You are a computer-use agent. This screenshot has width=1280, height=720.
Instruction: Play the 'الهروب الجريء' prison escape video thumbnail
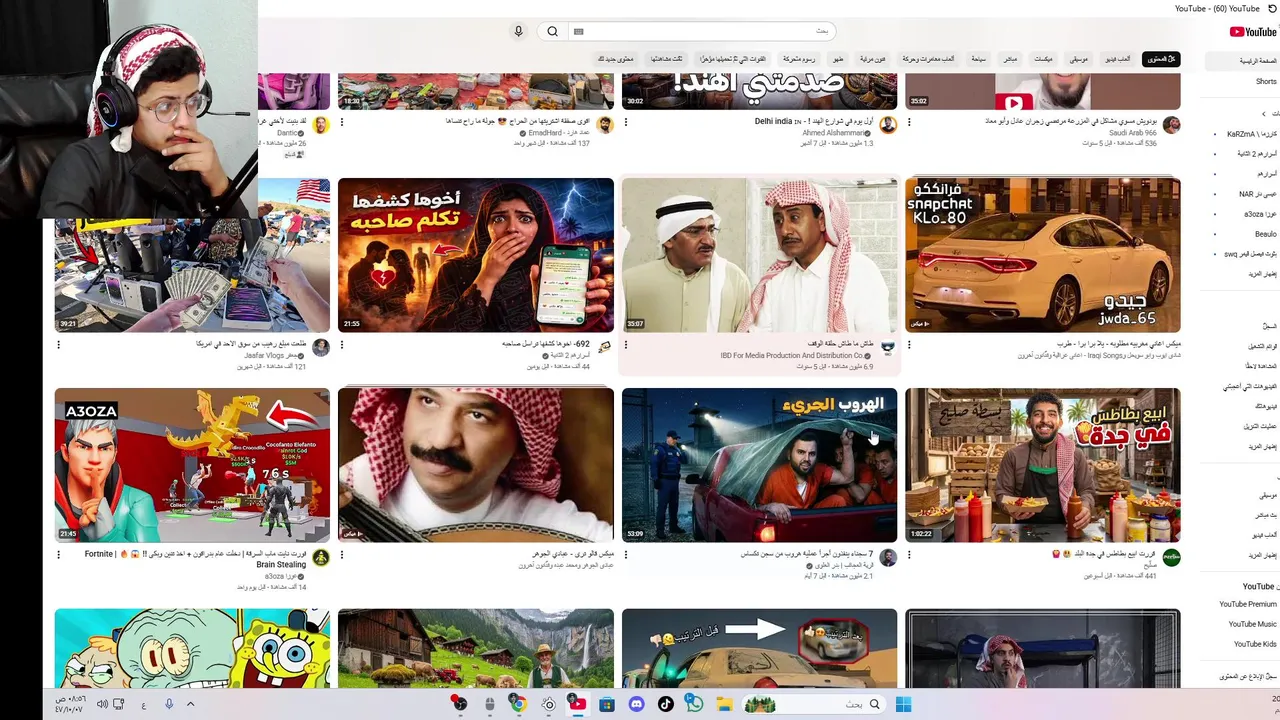click(x=759, y=465)
